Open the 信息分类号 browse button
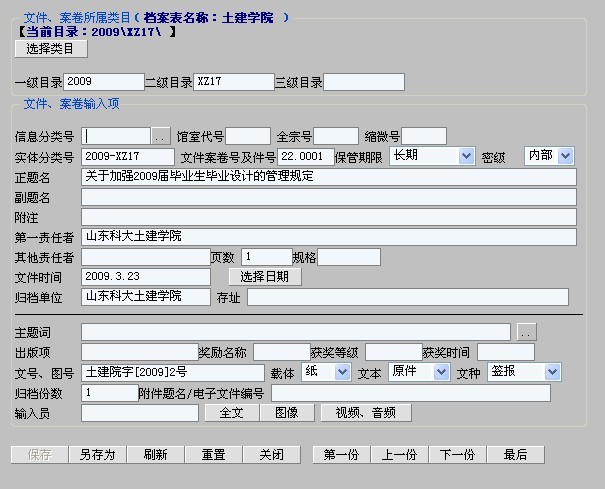605x489 pixels. click(161, 136)
